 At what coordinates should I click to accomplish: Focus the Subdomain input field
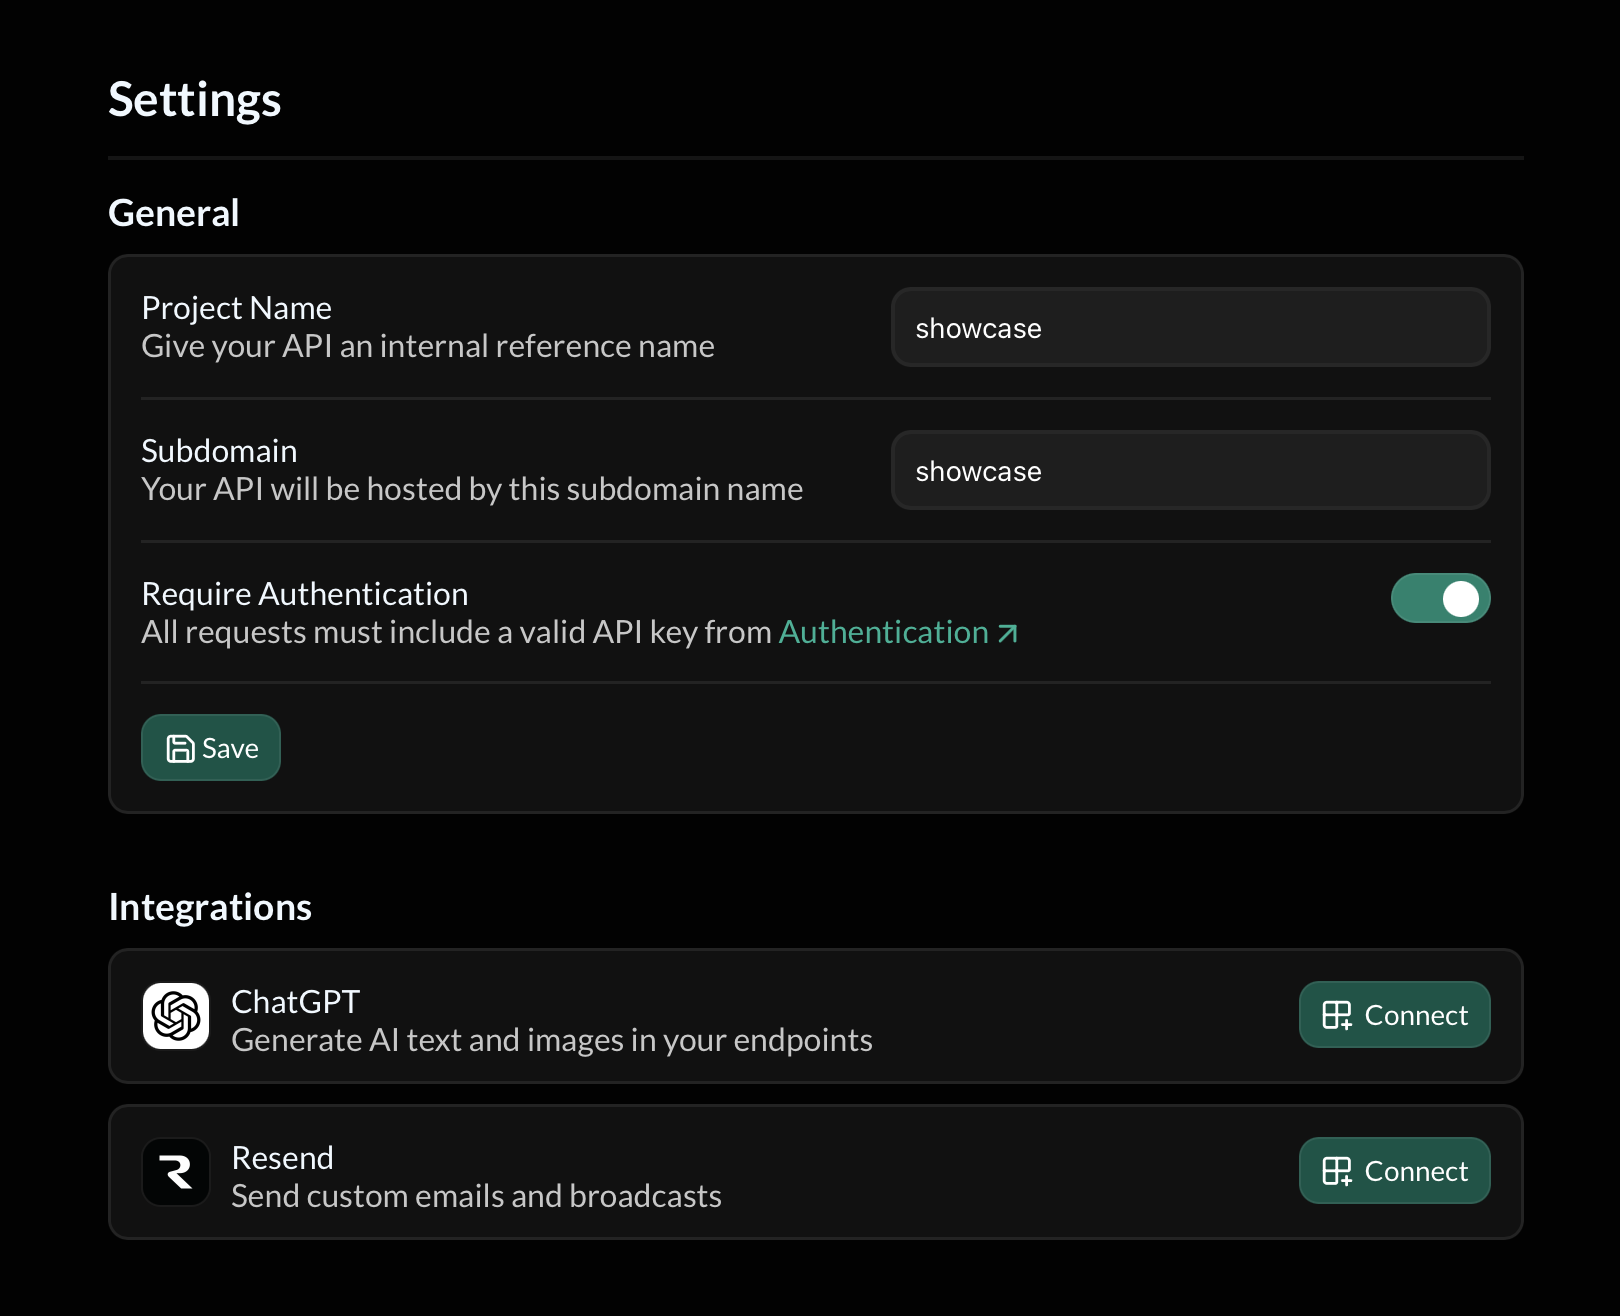pyautogui.click(x=1190, y=470)
